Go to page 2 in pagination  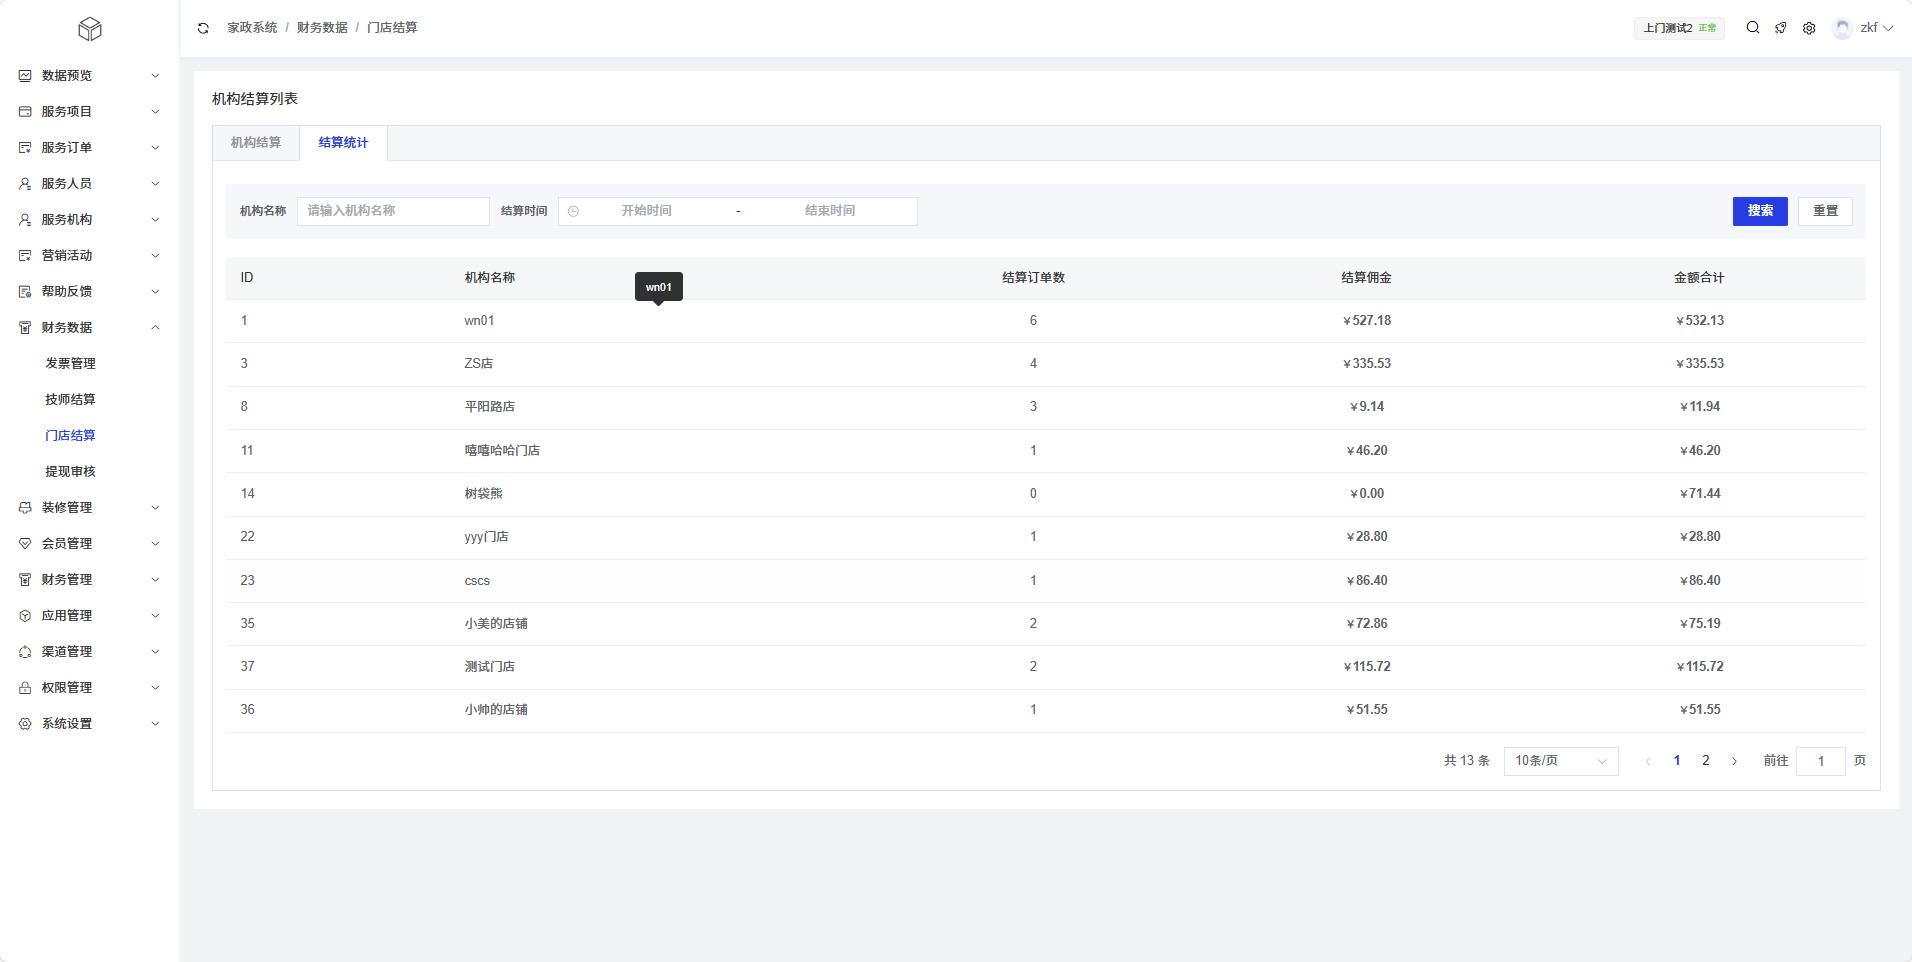pos(1706,761)
